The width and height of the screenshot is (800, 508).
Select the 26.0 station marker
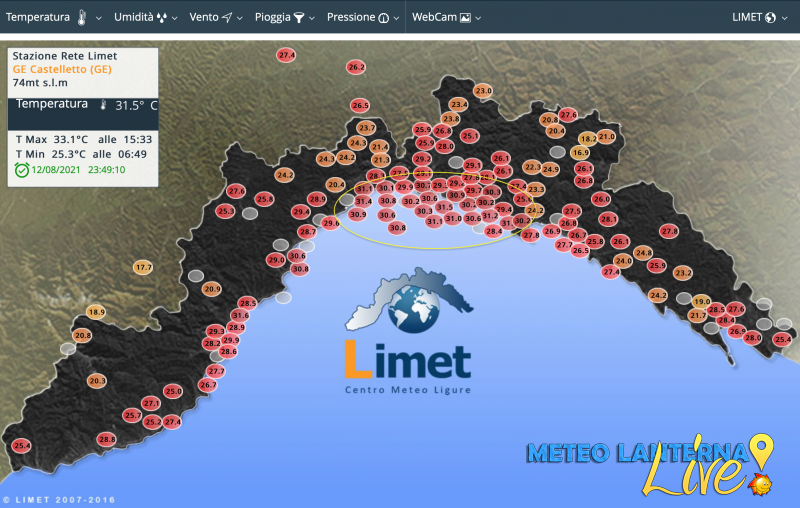tap(601, 199)
